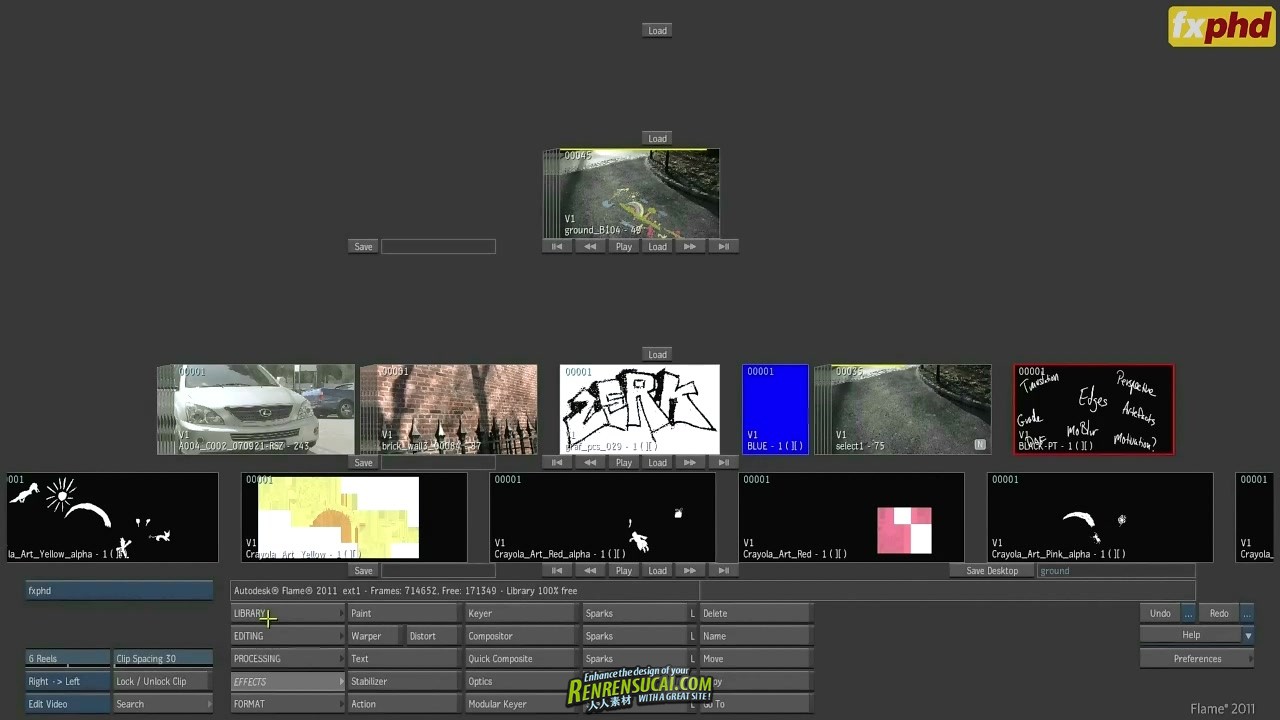The image size is (1280, 720).
Task: Click the Load button at the very top
Action: tap(657, 31)
